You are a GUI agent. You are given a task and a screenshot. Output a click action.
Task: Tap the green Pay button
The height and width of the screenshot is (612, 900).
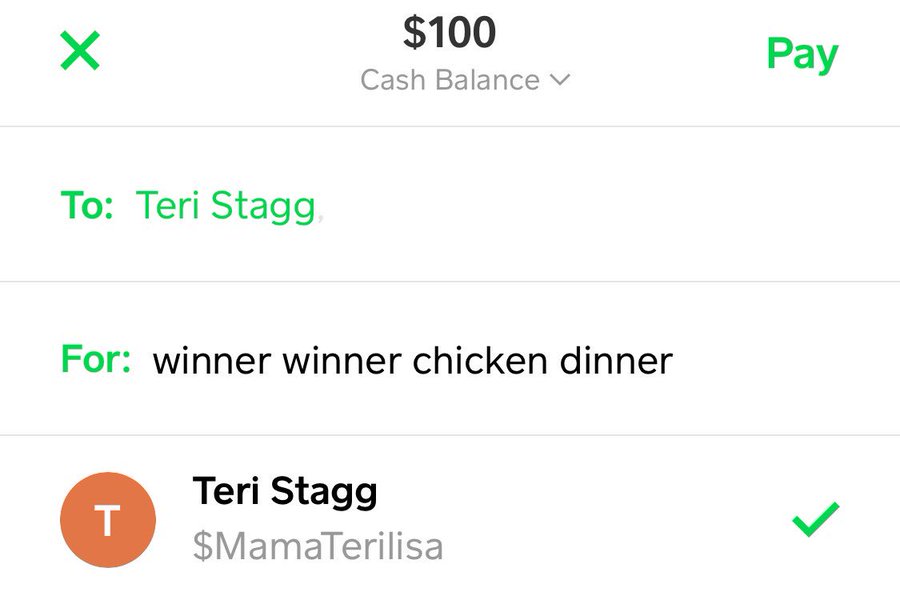pyautogui.click(x=802, y=54)
